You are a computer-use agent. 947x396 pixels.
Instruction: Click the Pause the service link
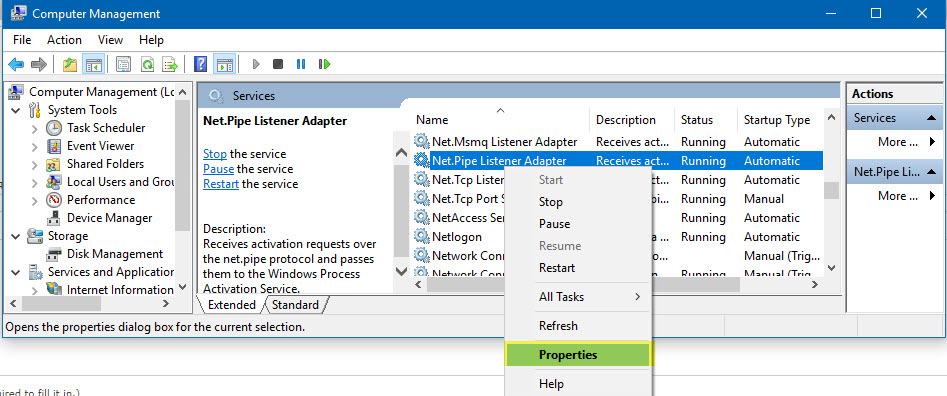(218, 169)
